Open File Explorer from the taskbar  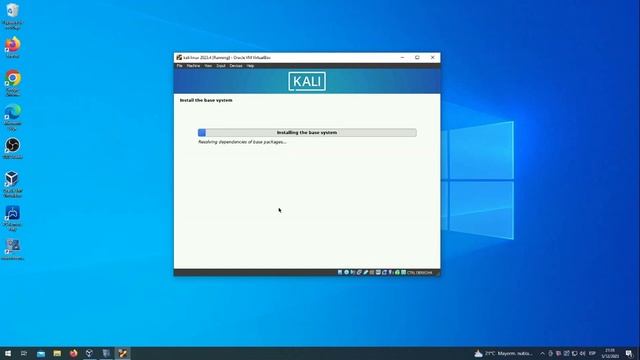point(57,353)
